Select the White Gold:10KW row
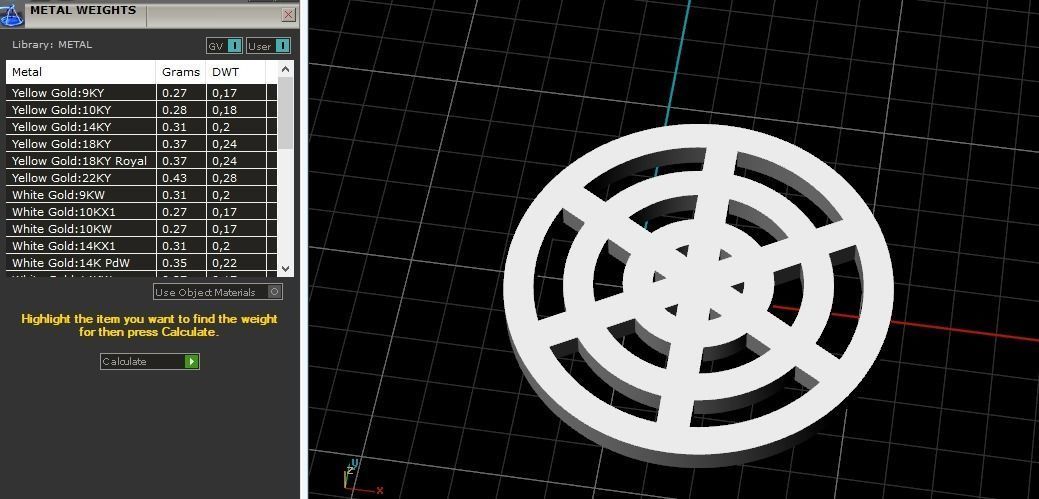This screenshot has height=499, width=1039. pyautogui.click(x=141, y=229)
